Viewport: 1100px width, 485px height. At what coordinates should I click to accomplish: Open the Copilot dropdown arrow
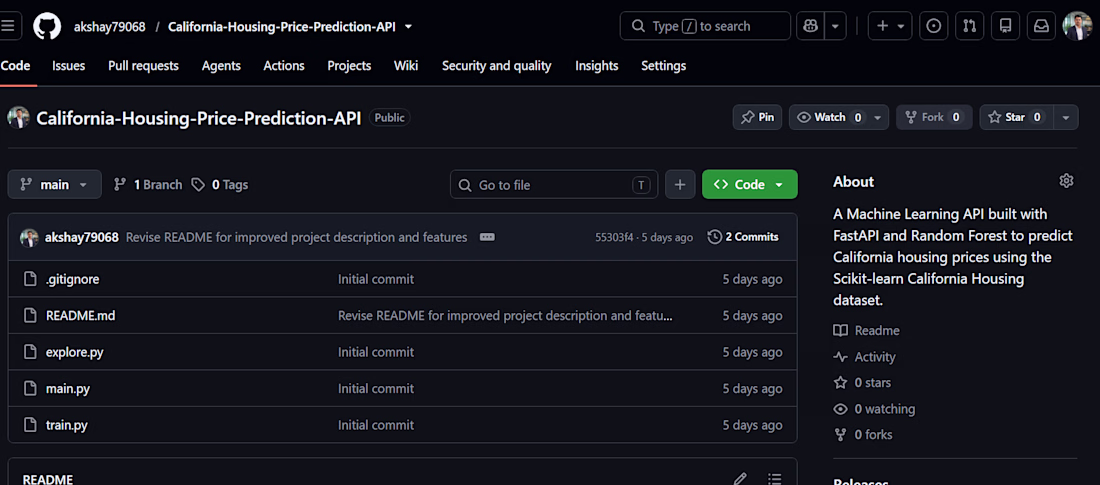coord(835,26)
